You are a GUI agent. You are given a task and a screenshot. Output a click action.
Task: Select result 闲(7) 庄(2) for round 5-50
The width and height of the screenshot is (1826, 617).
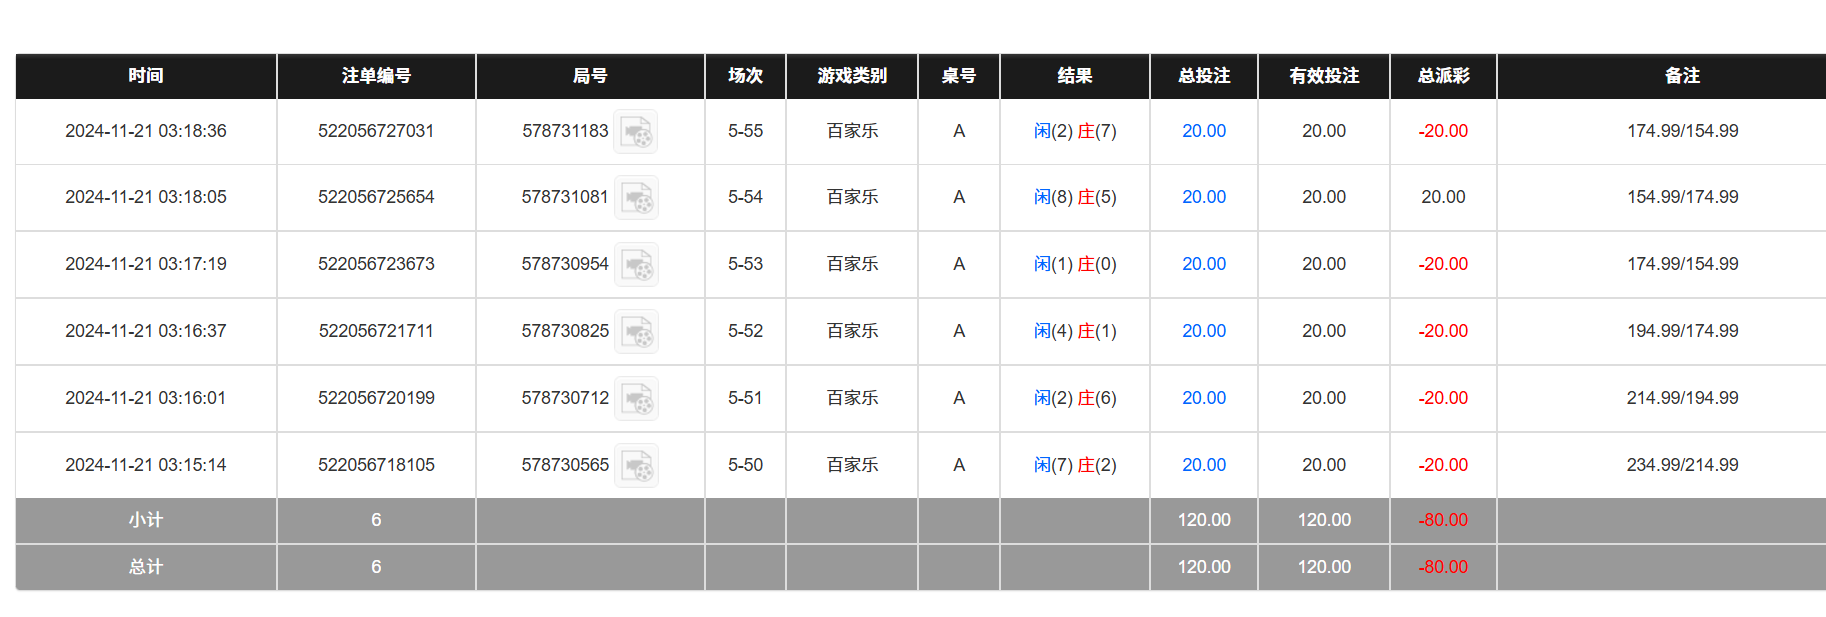tap(1075, 465)
